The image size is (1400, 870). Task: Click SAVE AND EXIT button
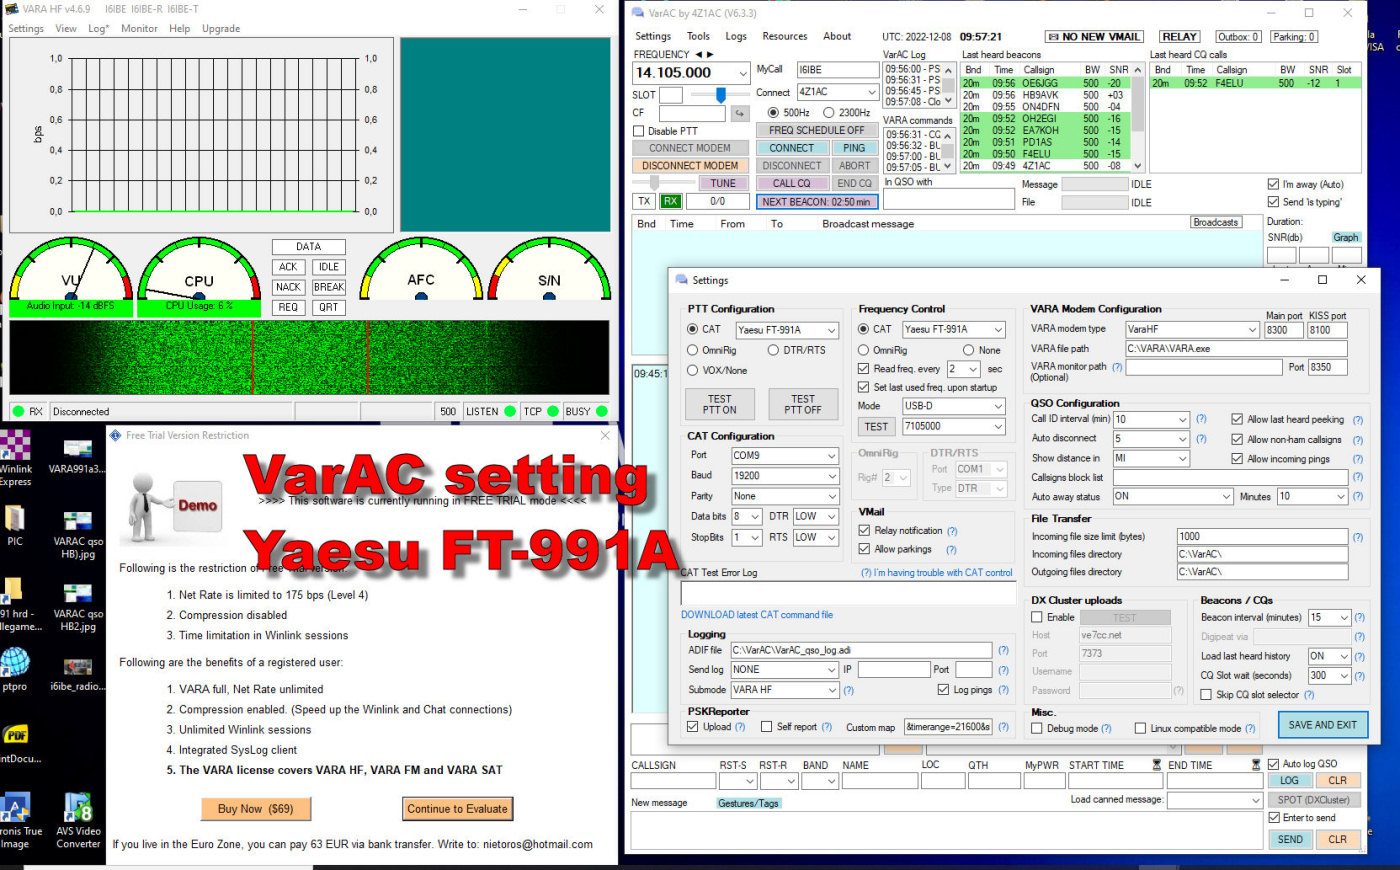(1322, 725)
